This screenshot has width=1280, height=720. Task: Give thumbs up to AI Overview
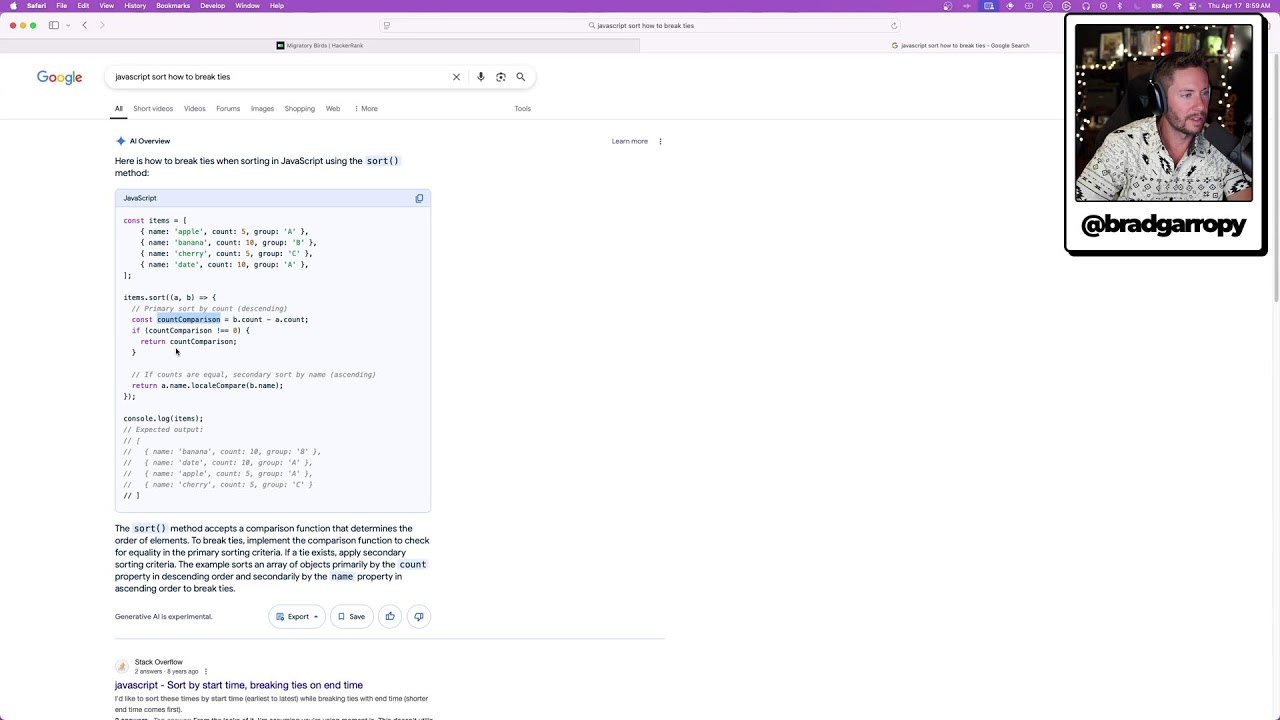point(390,617)
